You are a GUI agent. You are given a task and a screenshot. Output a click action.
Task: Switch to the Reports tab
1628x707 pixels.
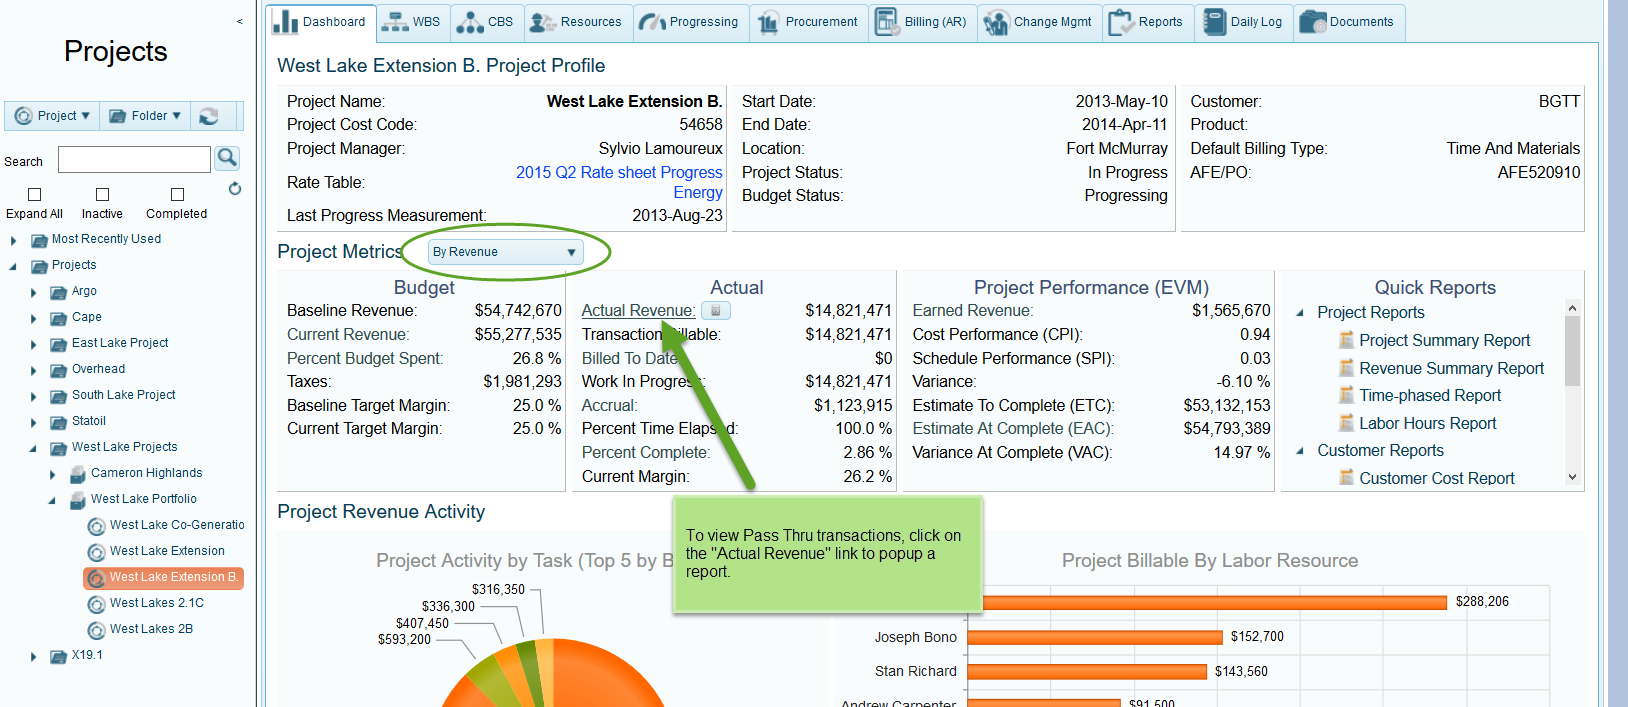(x=1148, y=22)
